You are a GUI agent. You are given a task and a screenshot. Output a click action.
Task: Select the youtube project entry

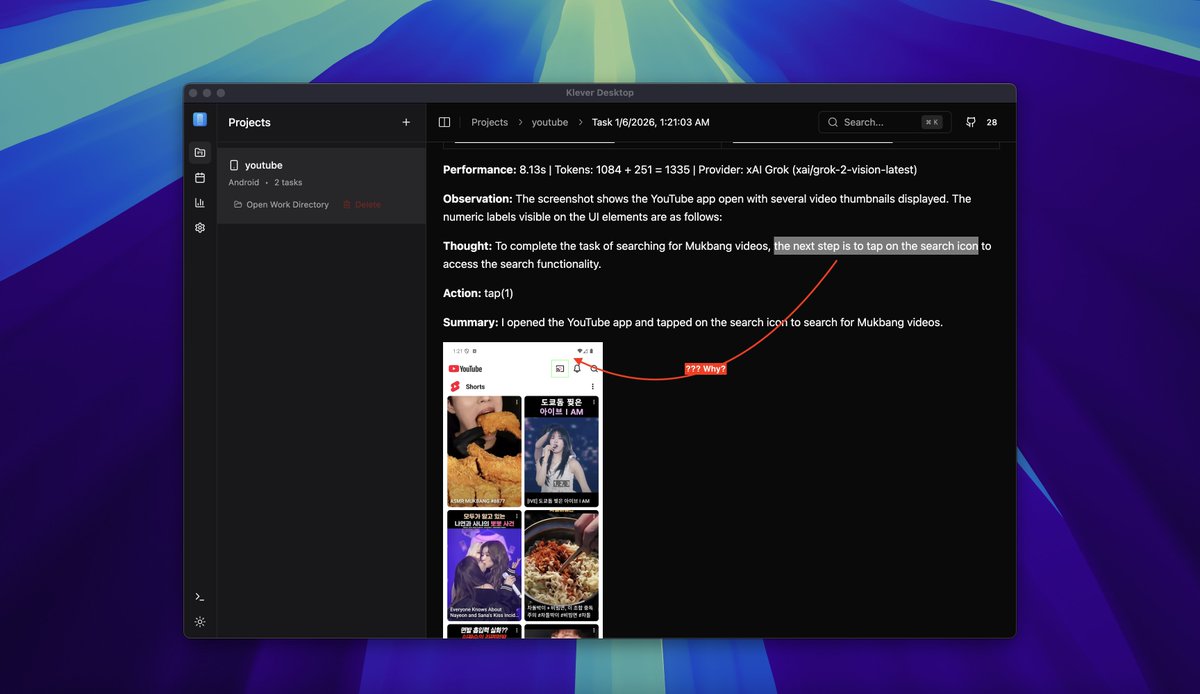(x=321, y=185)
